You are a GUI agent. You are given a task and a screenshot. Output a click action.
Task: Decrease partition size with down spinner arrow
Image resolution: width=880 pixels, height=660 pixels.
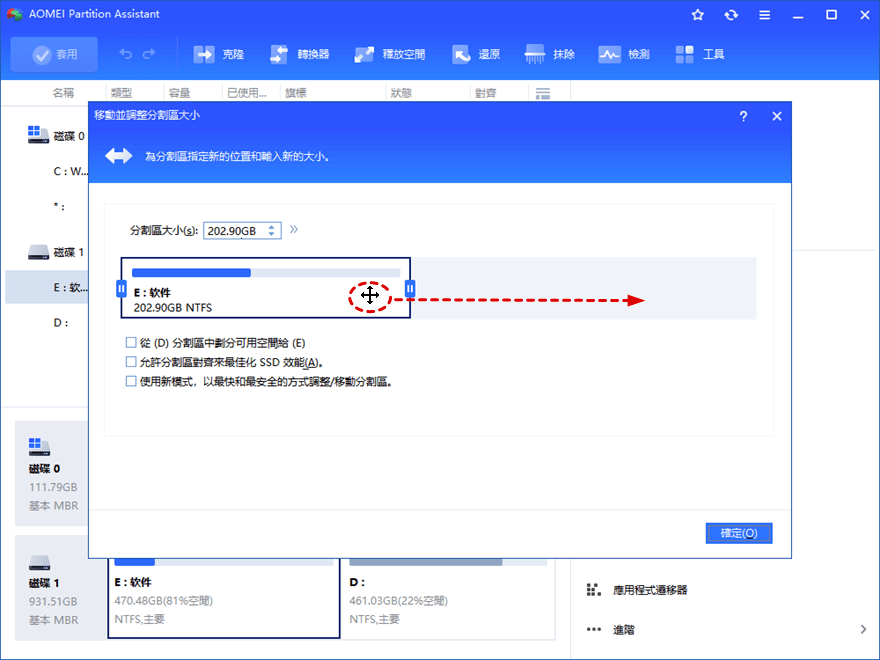[272, 234]
